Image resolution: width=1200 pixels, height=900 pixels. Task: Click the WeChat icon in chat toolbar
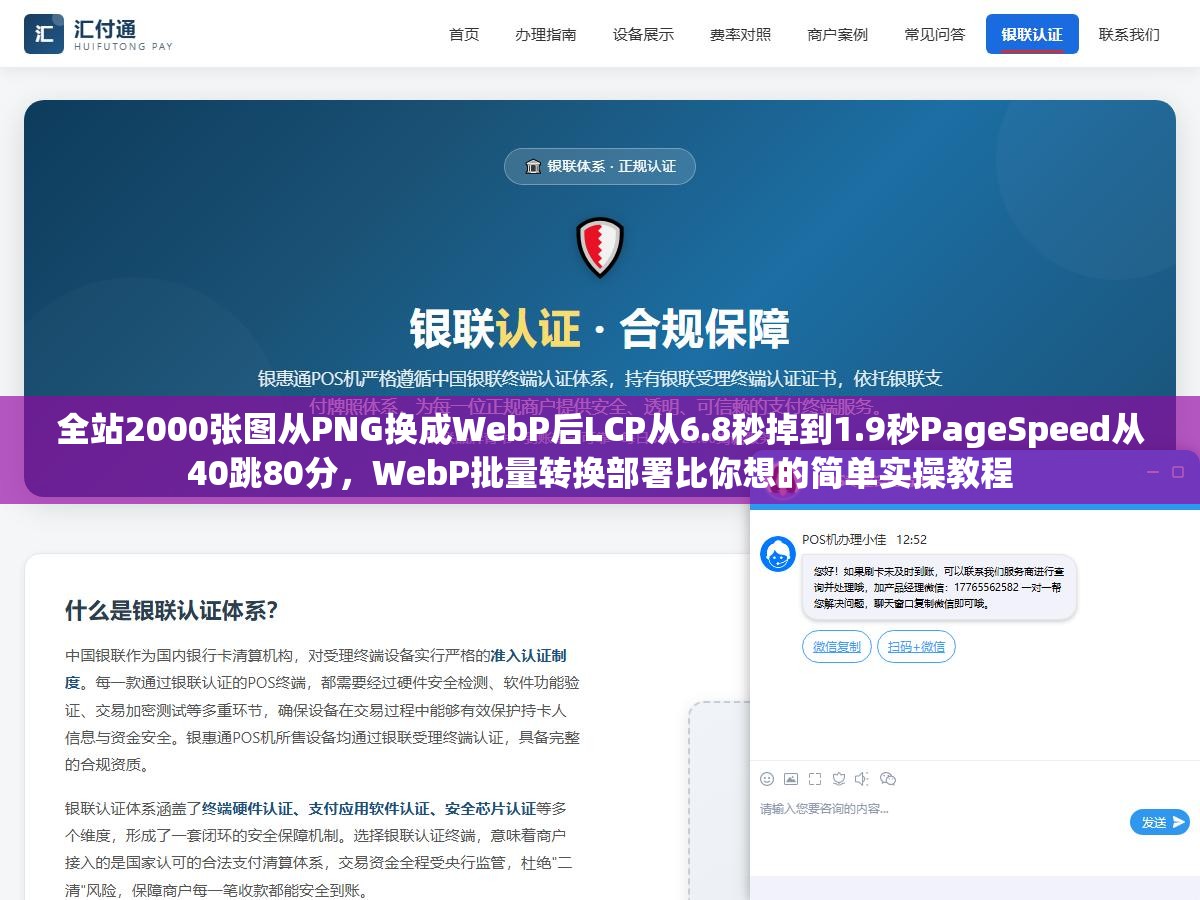pyautogui.click(x=887, y=778)
